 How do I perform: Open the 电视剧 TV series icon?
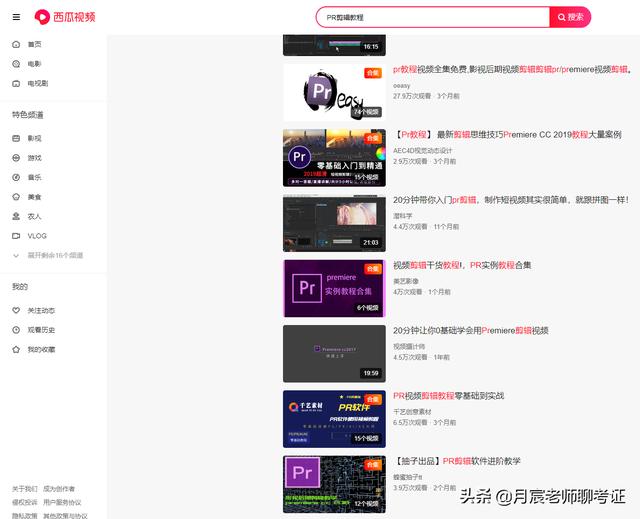[16, 84]
